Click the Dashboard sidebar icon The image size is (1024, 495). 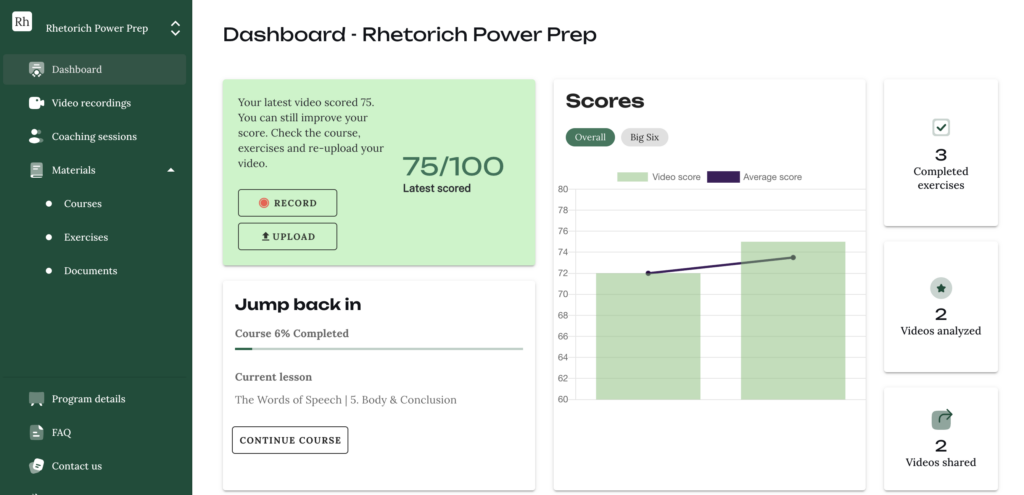37,70
